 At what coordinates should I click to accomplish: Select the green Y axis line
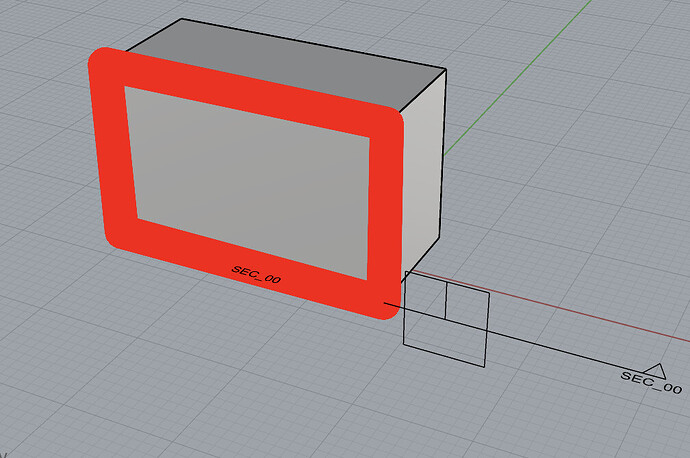click(x=518, y=77)
